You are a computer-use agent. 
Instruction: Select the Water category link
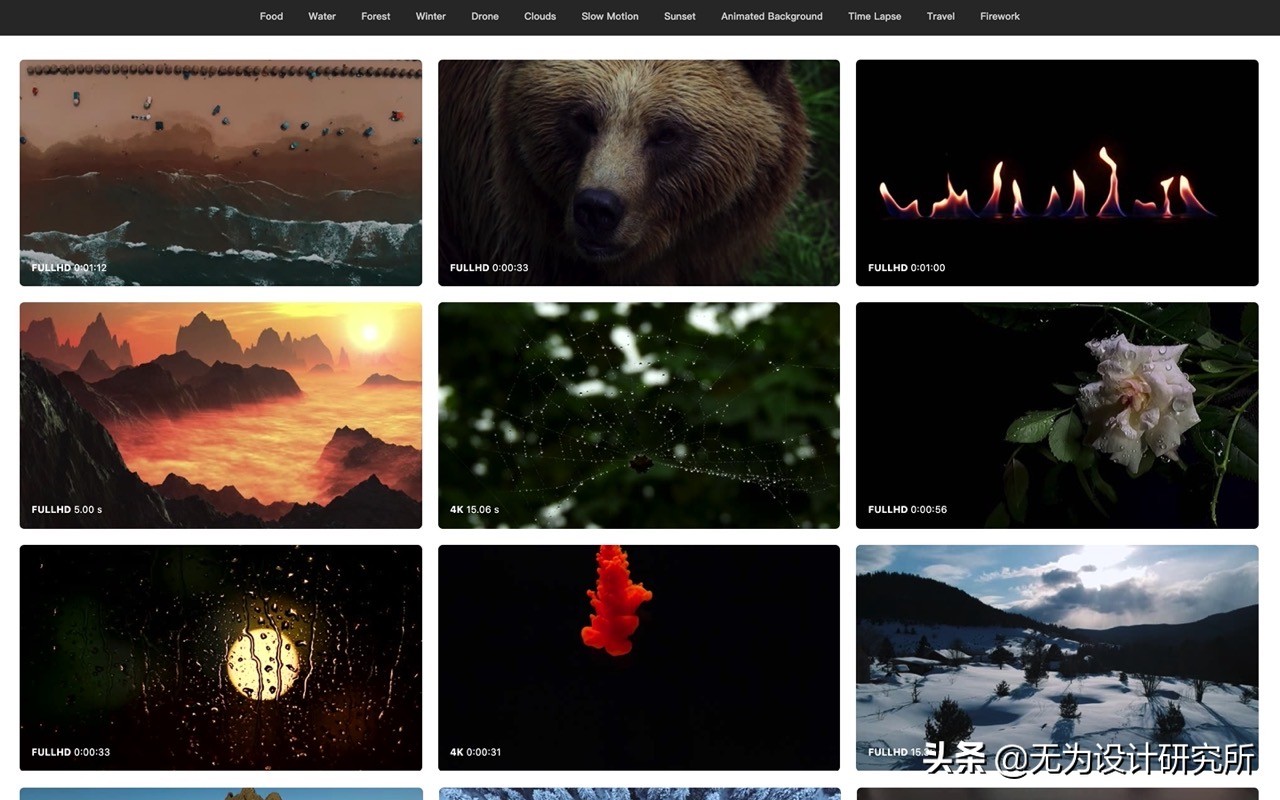(x=322, y=16)
